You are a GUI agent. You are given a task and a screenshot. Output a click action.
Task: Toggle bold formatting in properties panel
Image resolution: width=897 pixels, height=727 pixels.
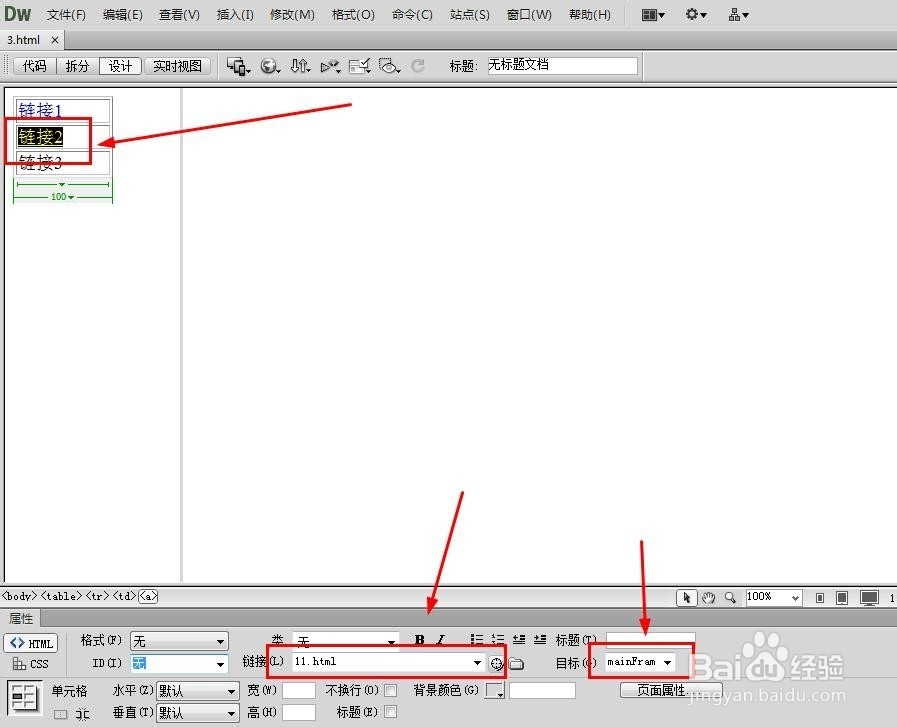click(x=419, y=640)
